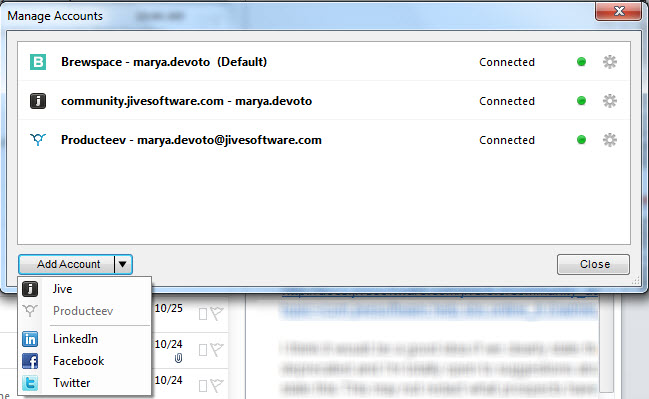Click the greyed Producteev icon in menu
The width and height of the screenshot is (649, 399).
tap(30, 310)
